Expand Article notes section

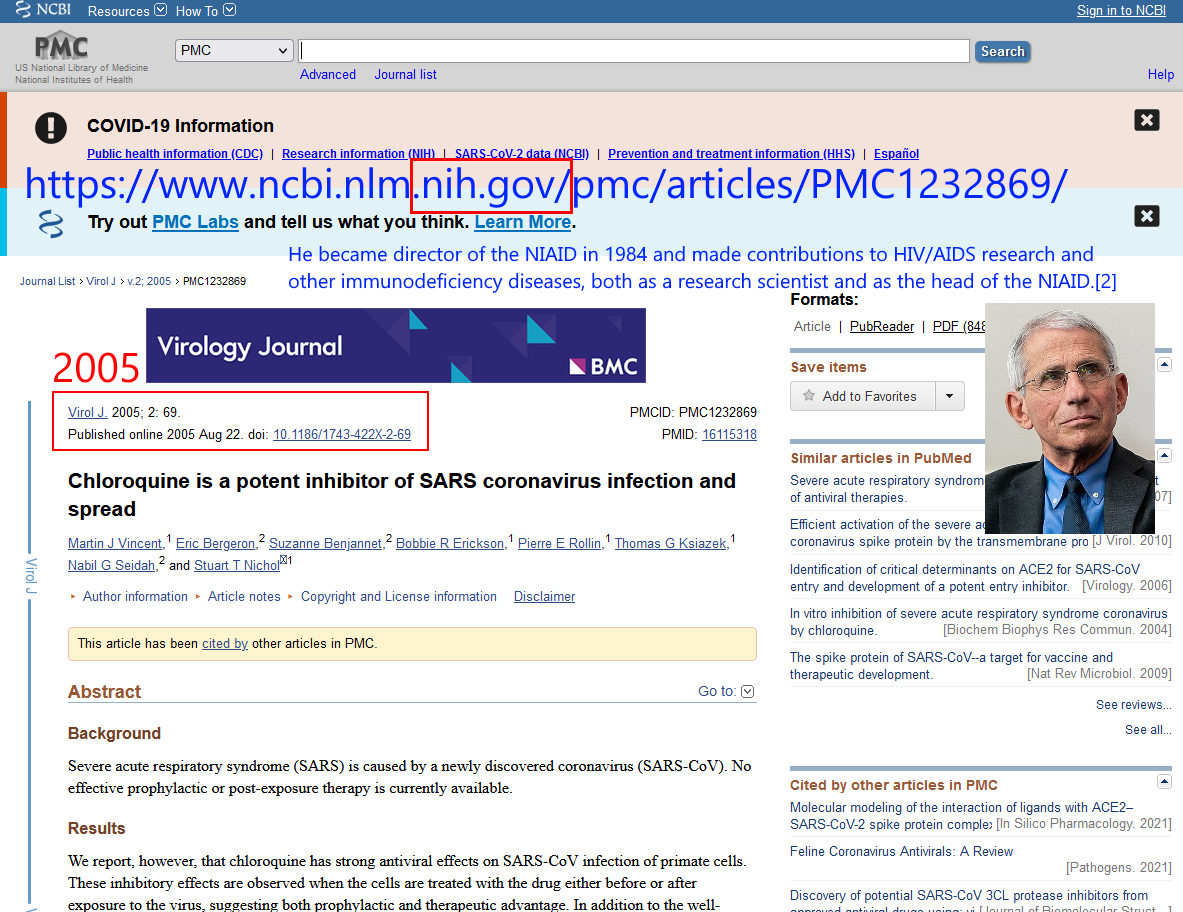point(244,596)
